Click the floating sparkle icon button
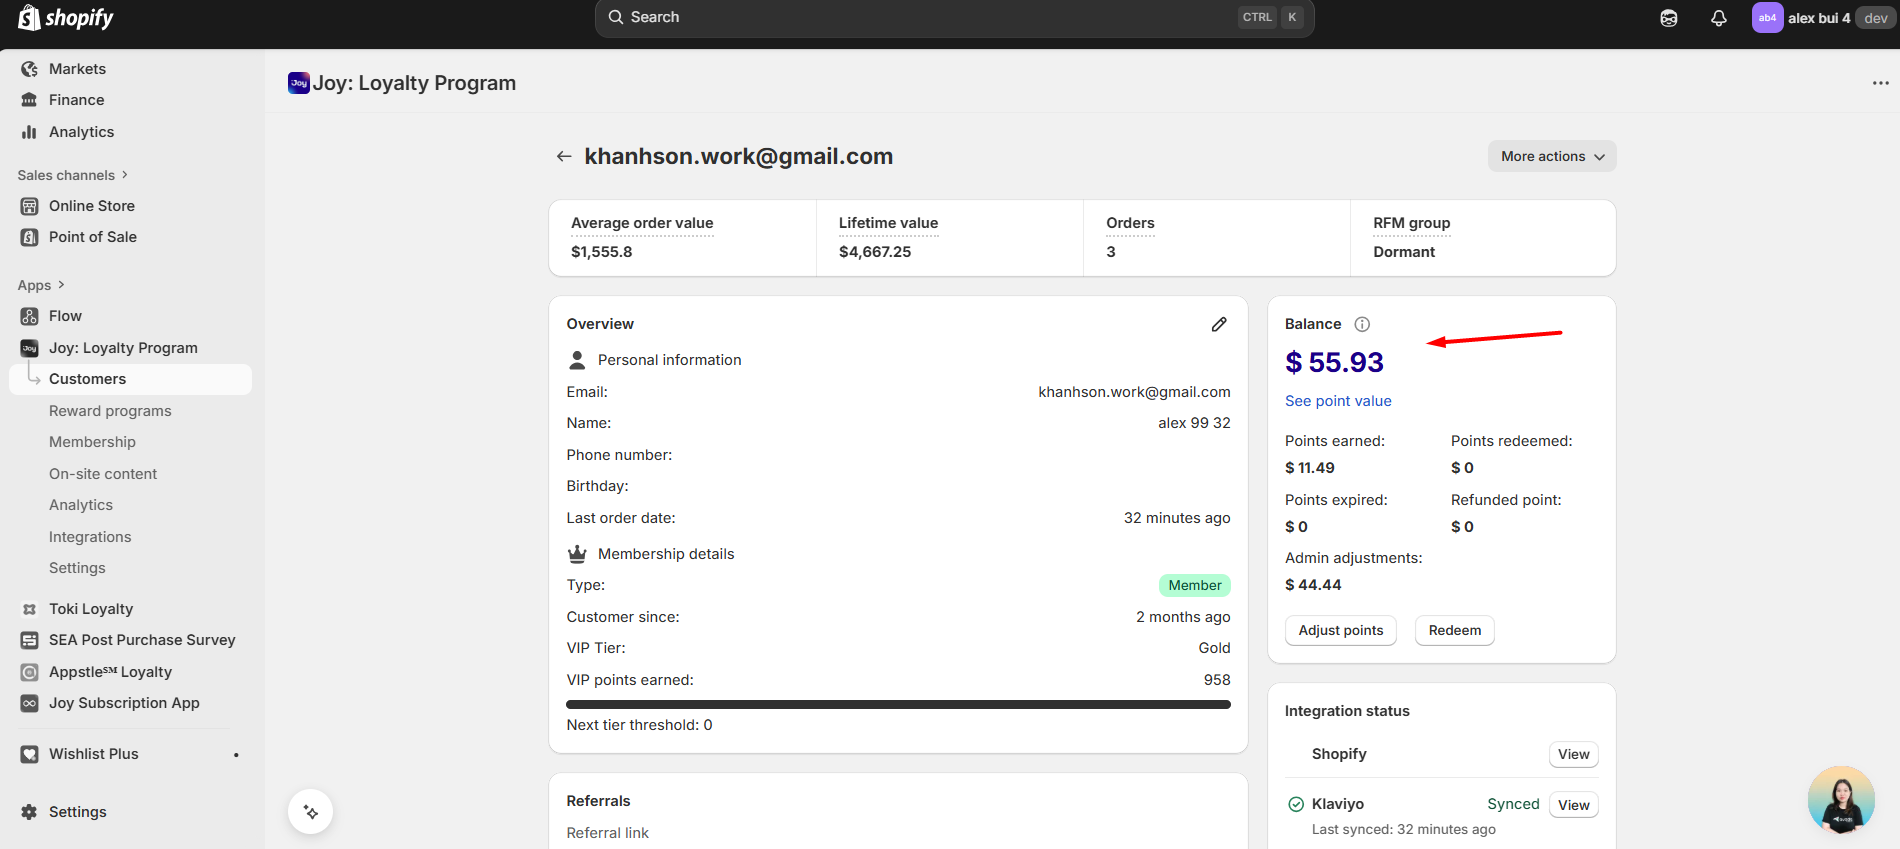1900x849 pixels. pyautogui.click(x=311, y=812)
